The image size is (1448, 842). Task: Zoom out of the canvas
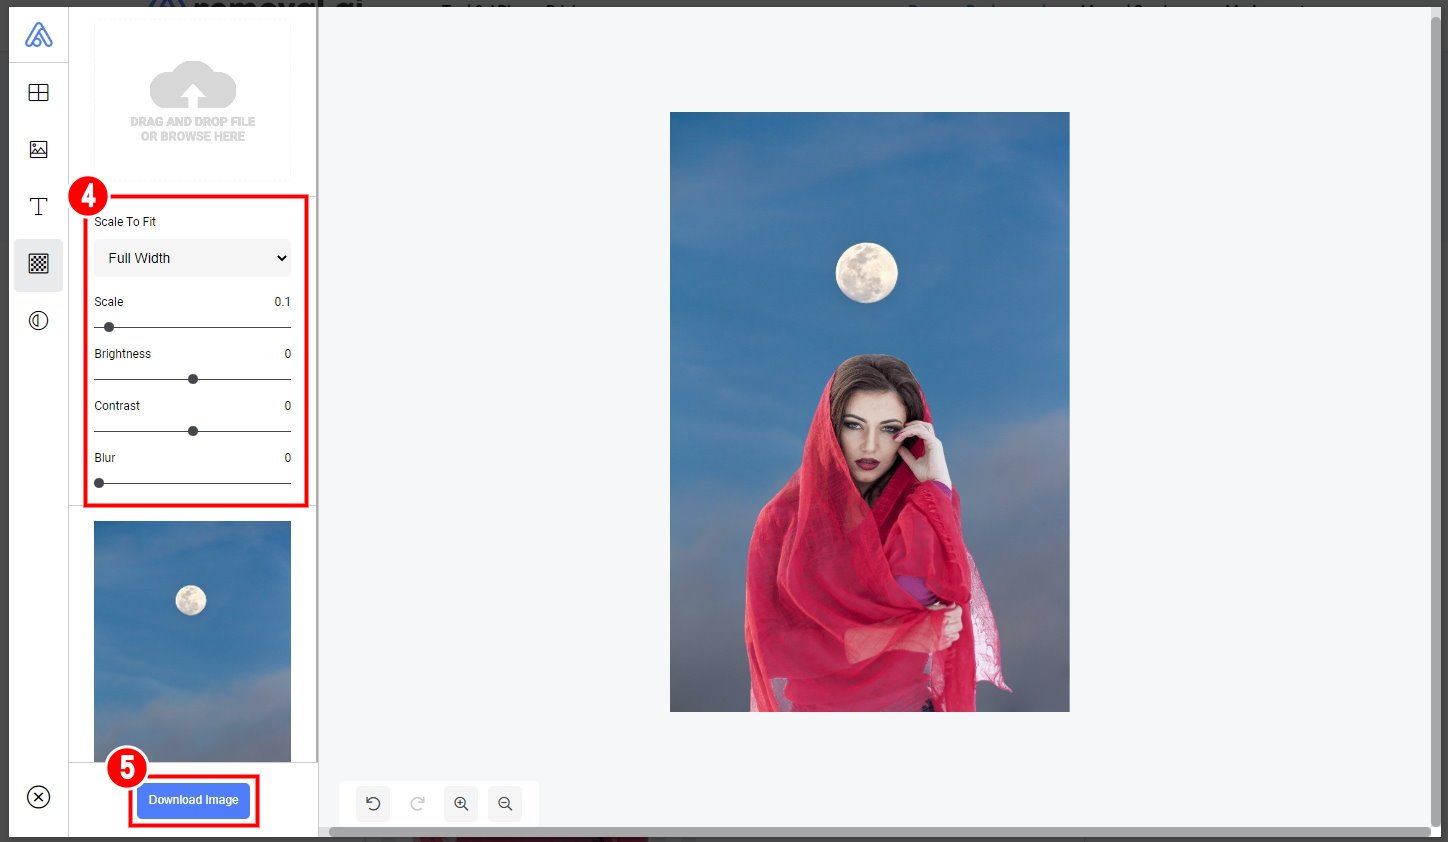505,803
